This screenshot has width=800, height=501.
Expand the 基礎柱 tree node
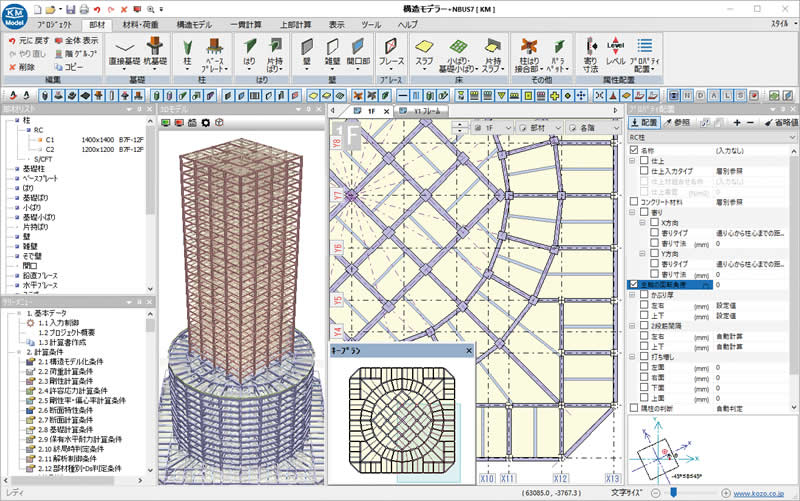(16, 169)
